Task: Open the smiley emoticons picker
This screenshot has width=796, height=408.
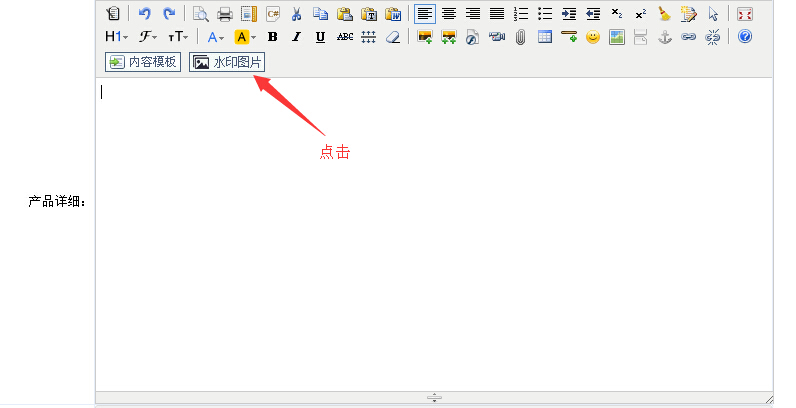Action: 592,37
